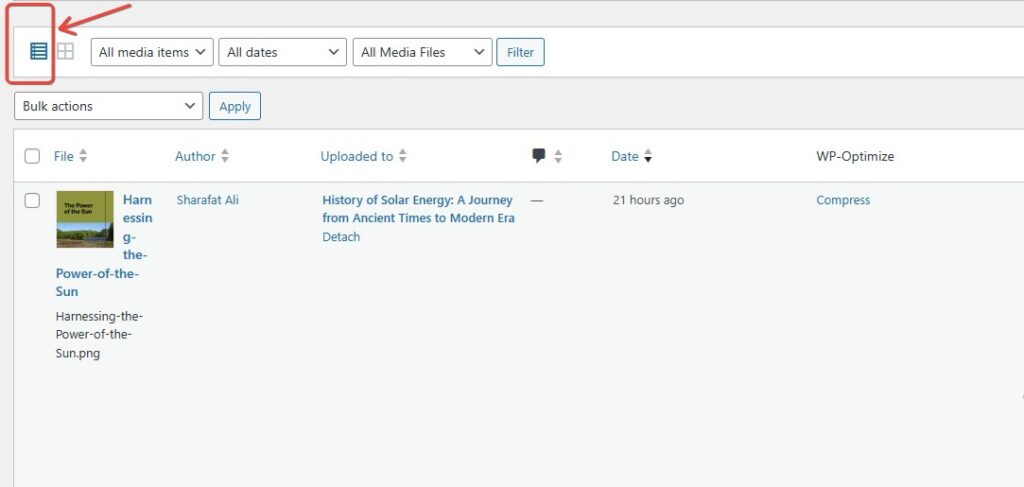Image resolution: width=1024 pixels, height=487 pixels.
Task: Sort arrows next to Author header
Action: [225, 156]
